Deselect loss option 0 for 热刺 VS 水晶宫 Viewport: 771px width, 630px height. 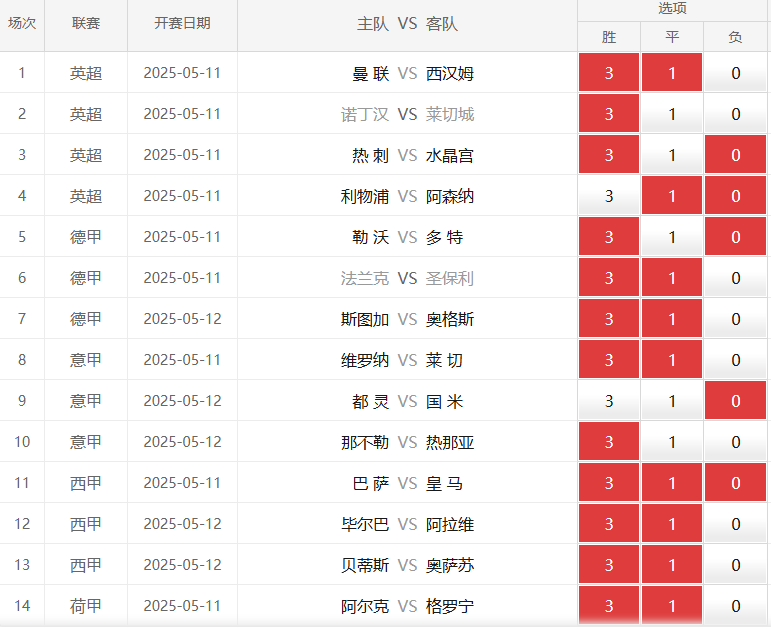pos(735,155)
